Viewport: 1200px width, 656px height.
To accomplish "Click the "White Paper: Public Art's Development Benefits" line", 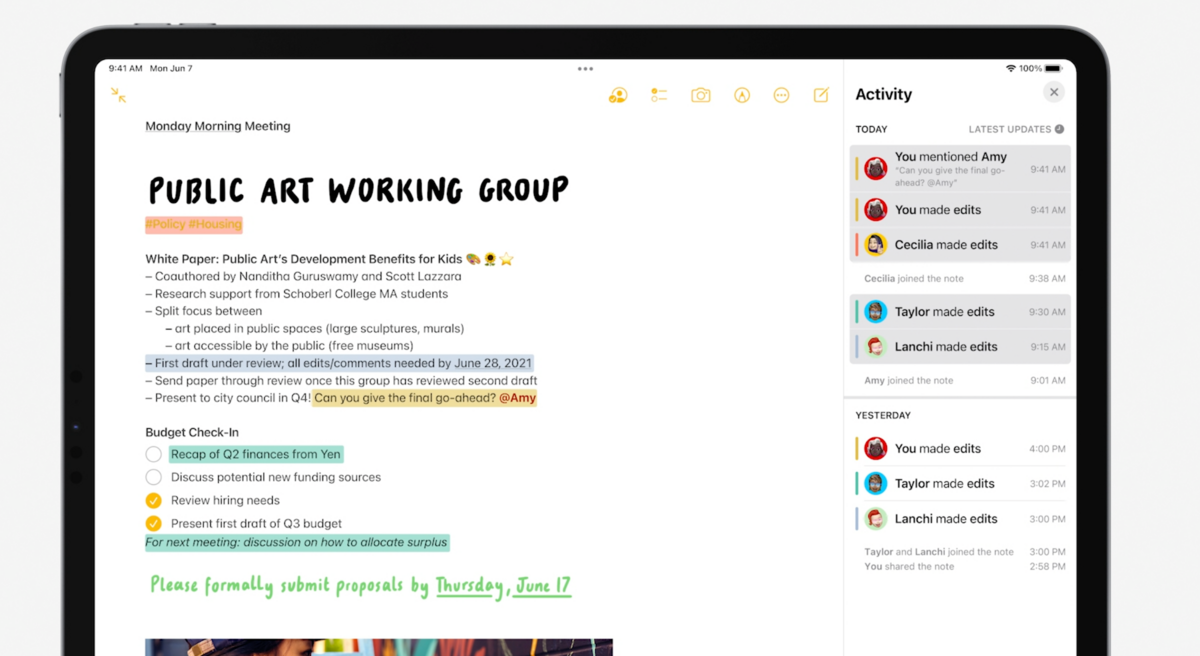I will point(329,259).
